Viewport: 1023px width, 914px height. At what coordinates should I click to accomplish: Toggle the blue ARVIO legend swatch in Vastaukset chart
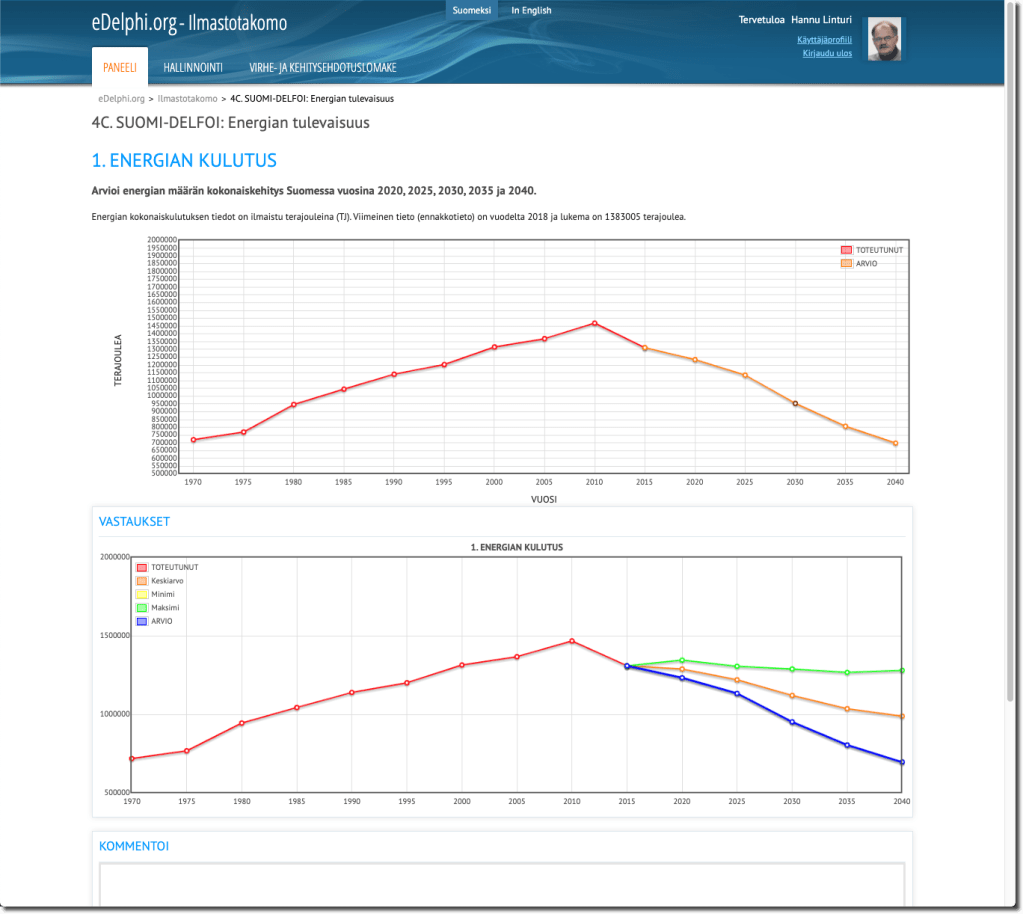(141, 621)
